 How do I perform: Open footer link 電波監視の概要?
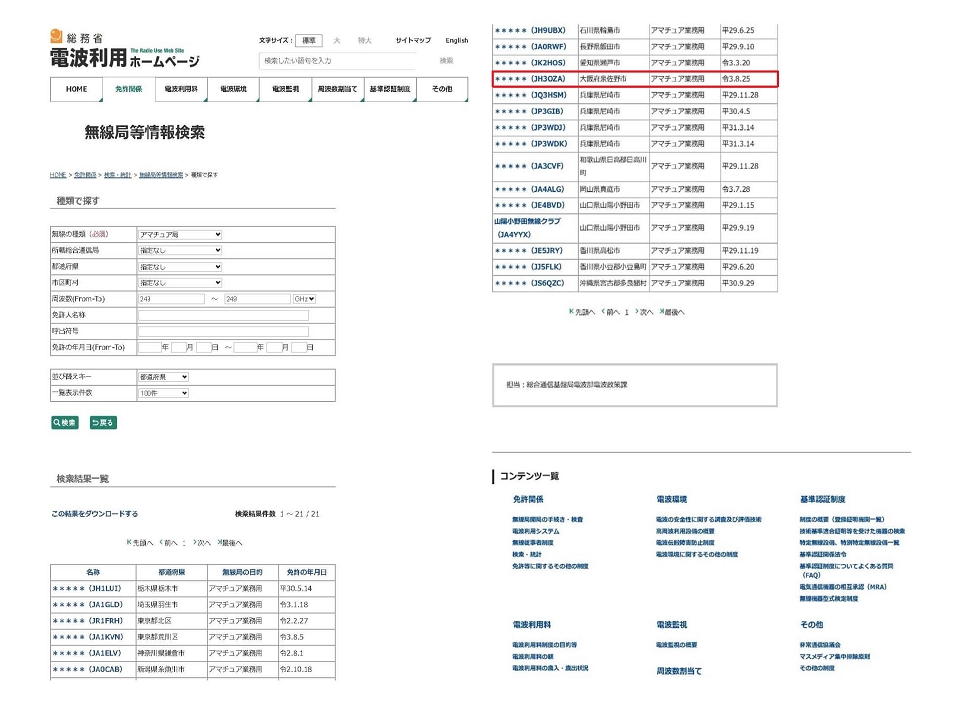coord(677,645)
